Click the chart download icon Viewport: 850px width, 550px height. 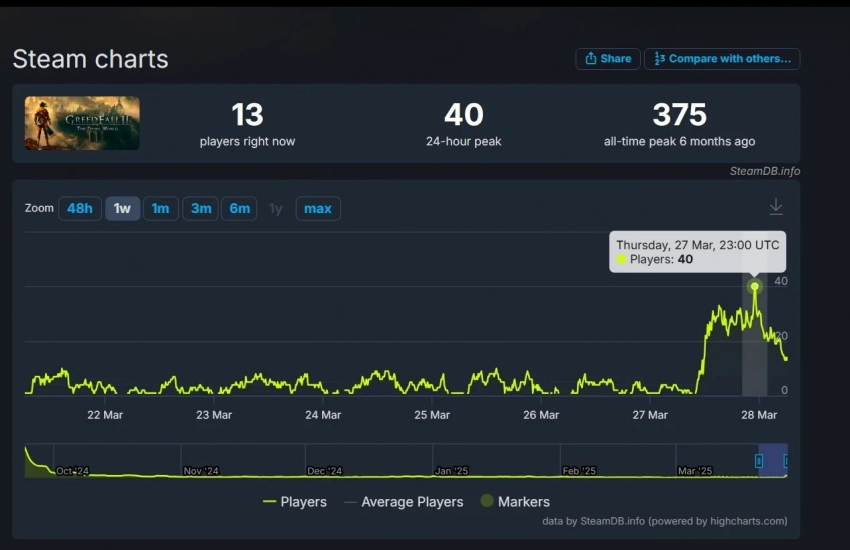coord(776,207)
